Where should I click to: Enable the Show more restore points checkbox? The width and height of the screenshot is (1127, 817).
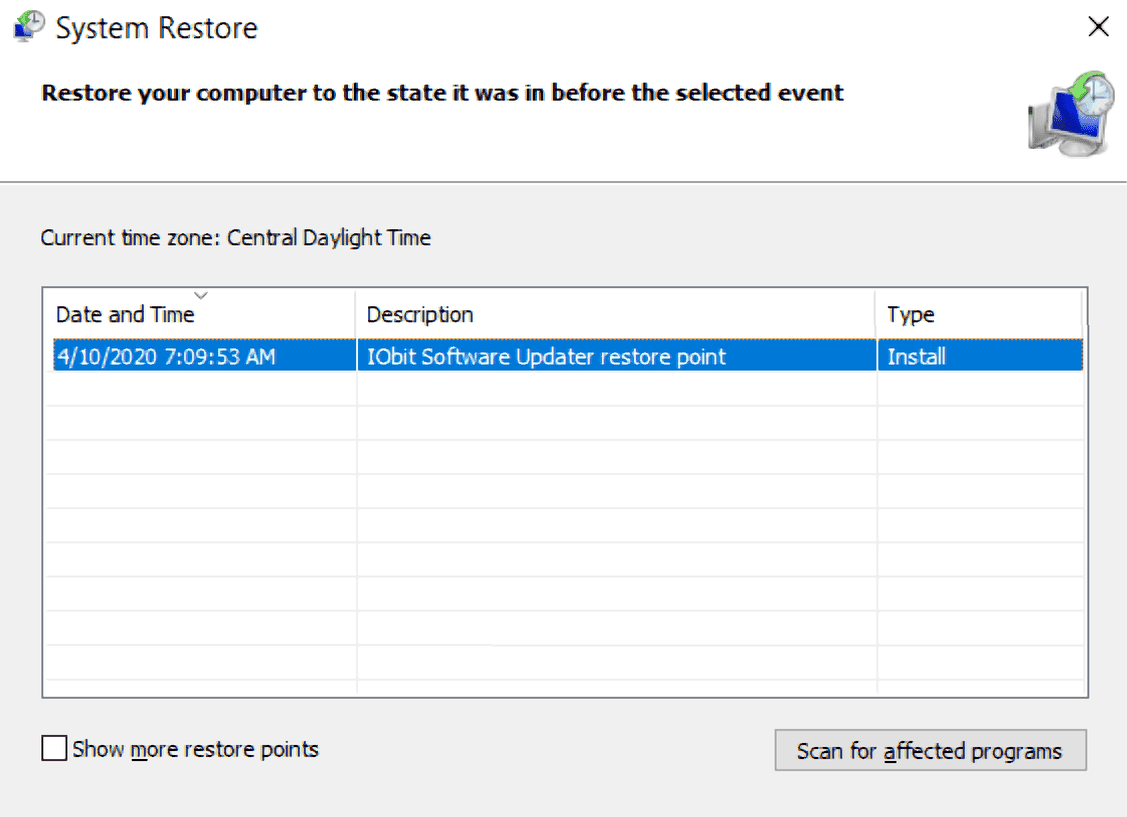pos(55,749)
